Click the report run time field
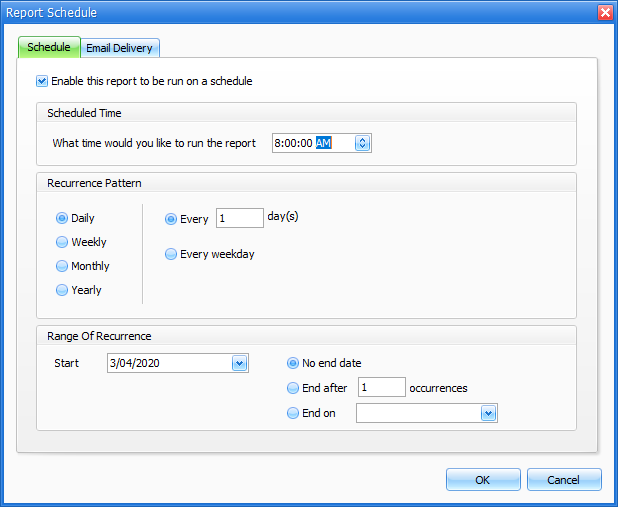 click(x=312, y=143)
